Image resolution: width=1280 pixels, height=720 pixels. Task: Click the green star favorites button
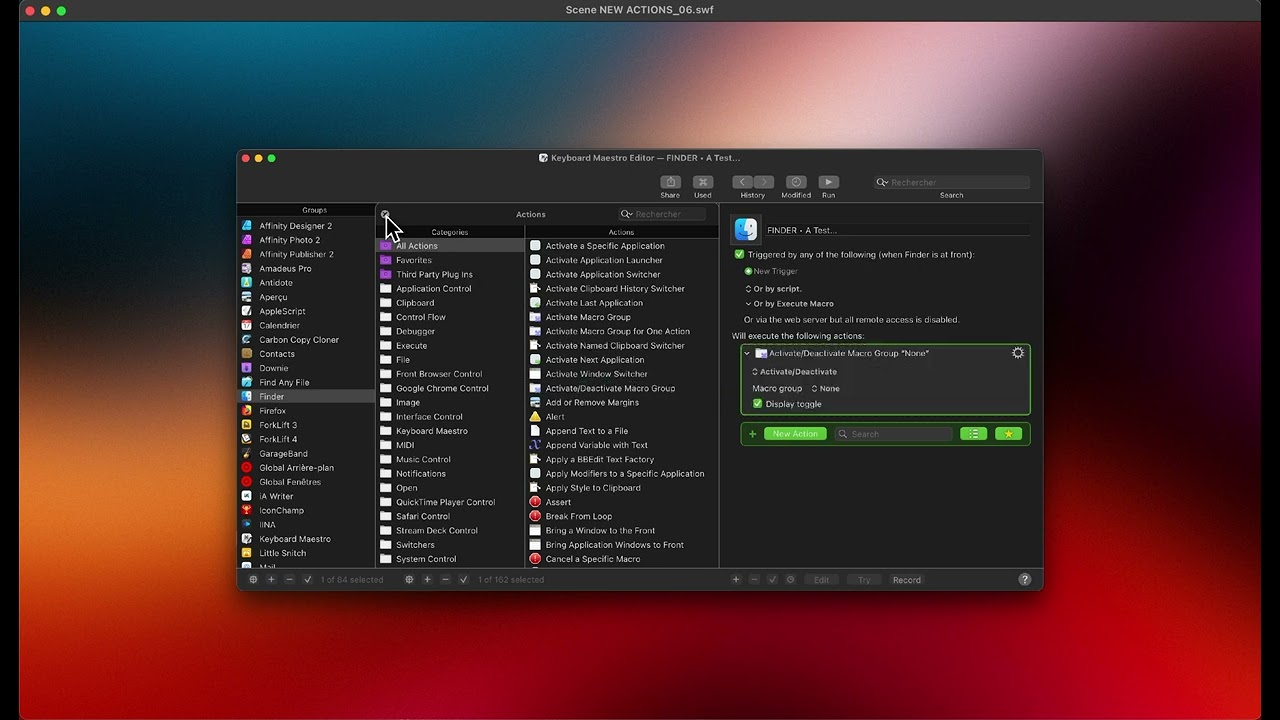click(x=1008, y=434)
